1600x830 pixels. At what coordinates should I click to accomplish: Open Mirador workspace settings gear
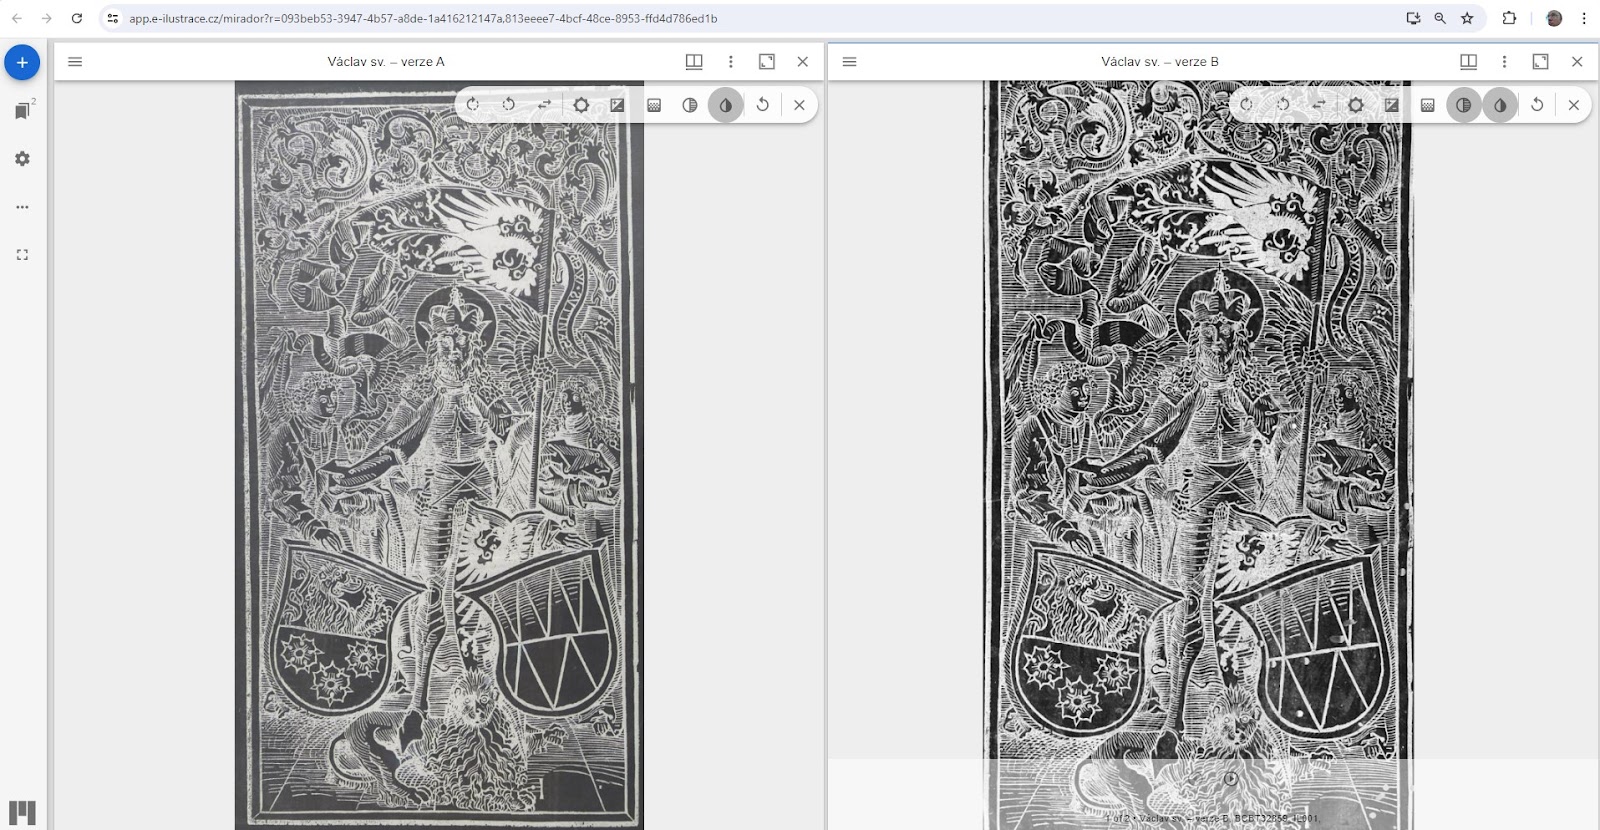coord(22,158)
